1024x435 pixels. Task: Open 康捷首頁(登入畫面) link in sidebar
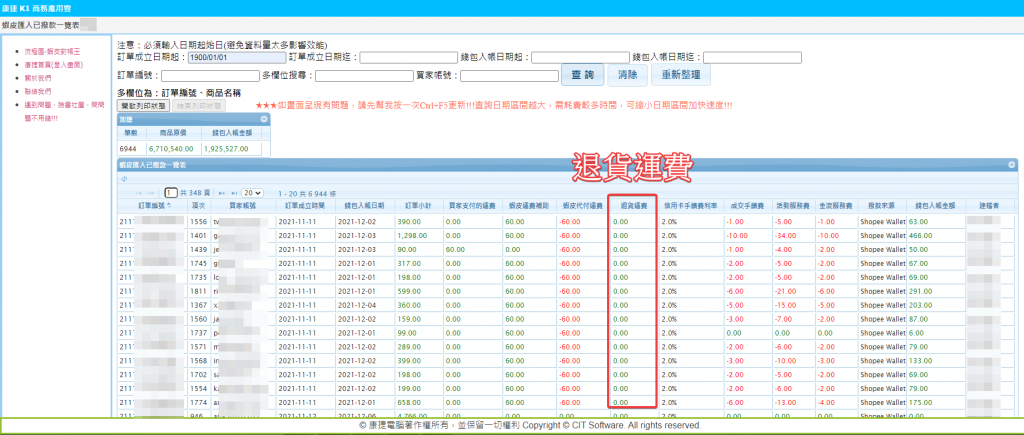click(x=54, y=63)
